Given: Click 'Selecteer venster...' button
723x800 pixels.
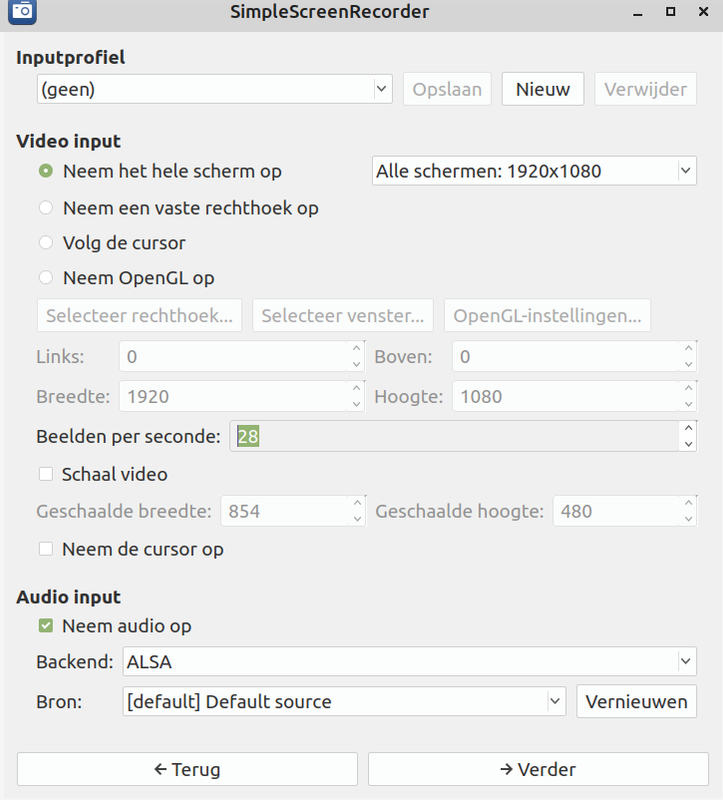Looking at the screenshot, I should point(343,315).
